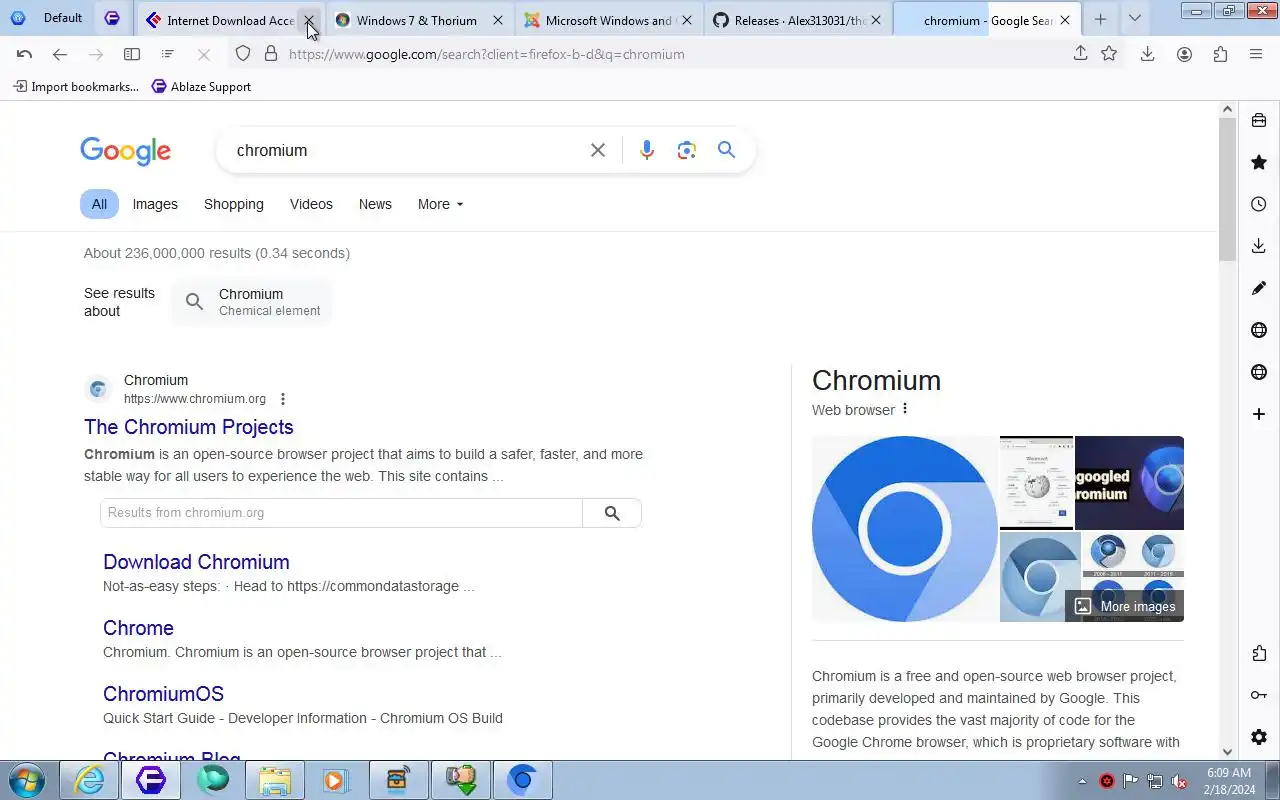Open the account profile icon
This screenshot has width=1280, height=800.
[x=1184, y=54]
